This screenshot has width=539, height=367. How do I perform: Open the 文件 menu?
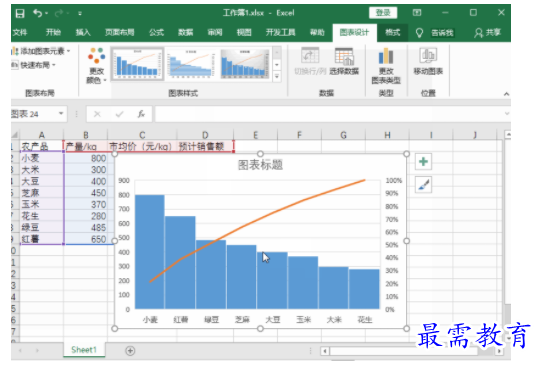tap(20, 33)
